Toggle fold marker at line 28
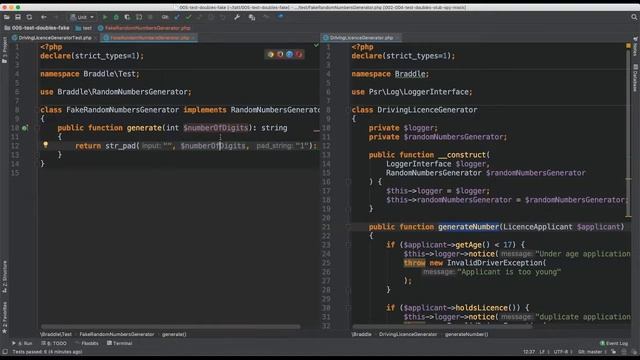The height and width of the screenshot is (360, 640). point(349,289)
